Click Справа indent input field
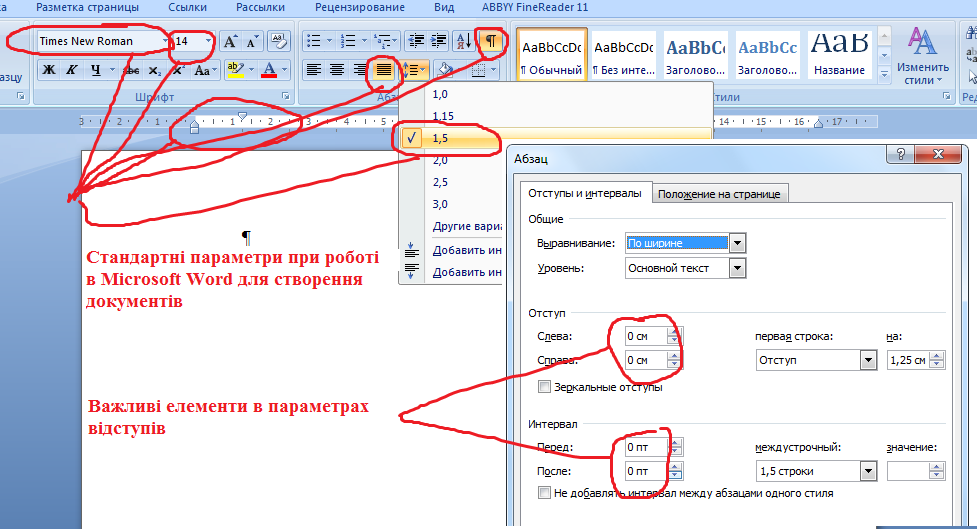 point(646,360)
